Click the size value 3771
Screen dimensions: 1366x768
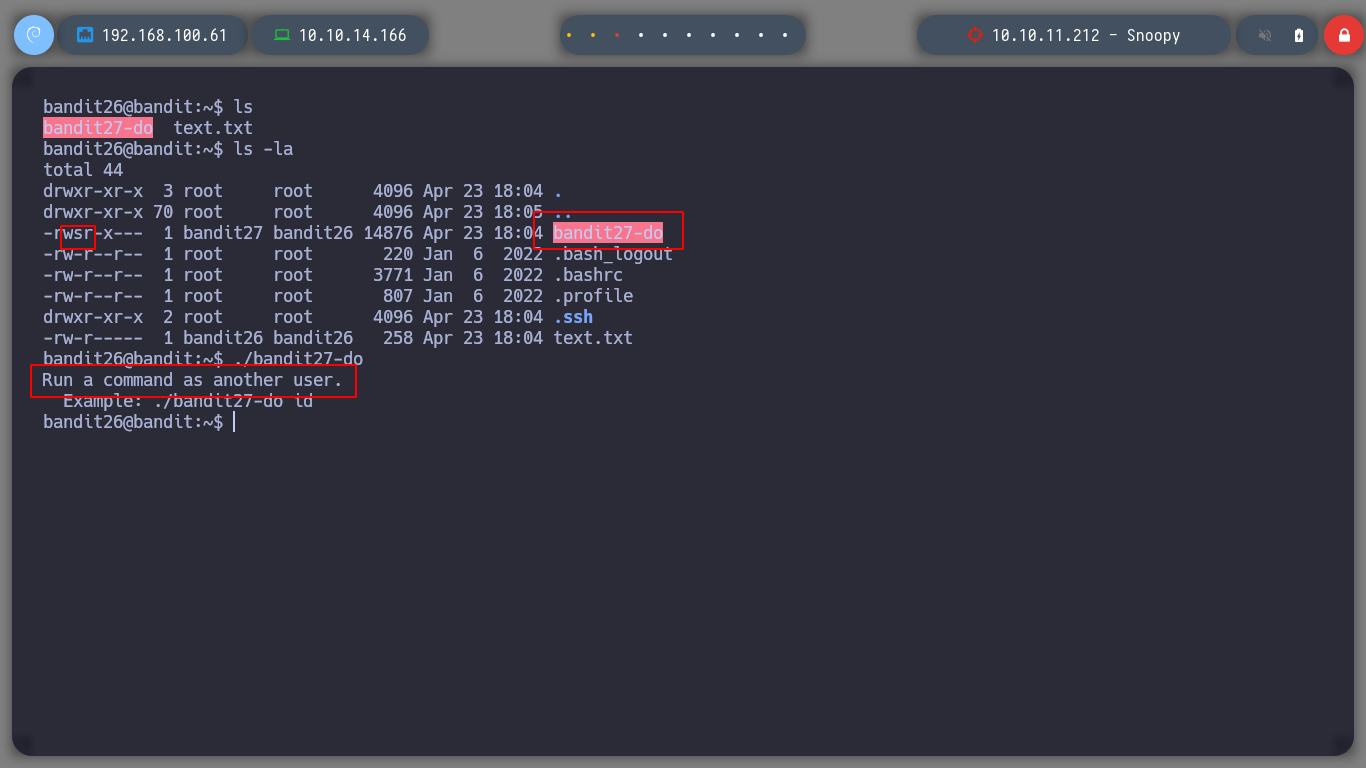[x=393, y=275]
